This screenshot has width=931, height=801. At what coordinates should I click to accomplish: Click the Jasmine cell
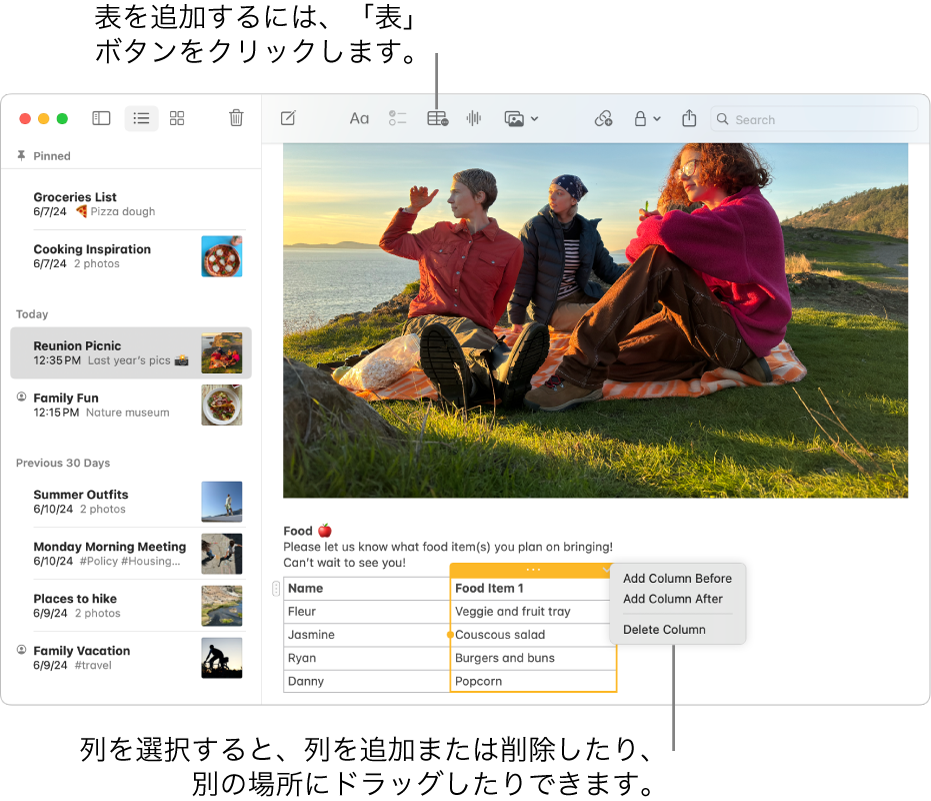[x=366, y=635]
